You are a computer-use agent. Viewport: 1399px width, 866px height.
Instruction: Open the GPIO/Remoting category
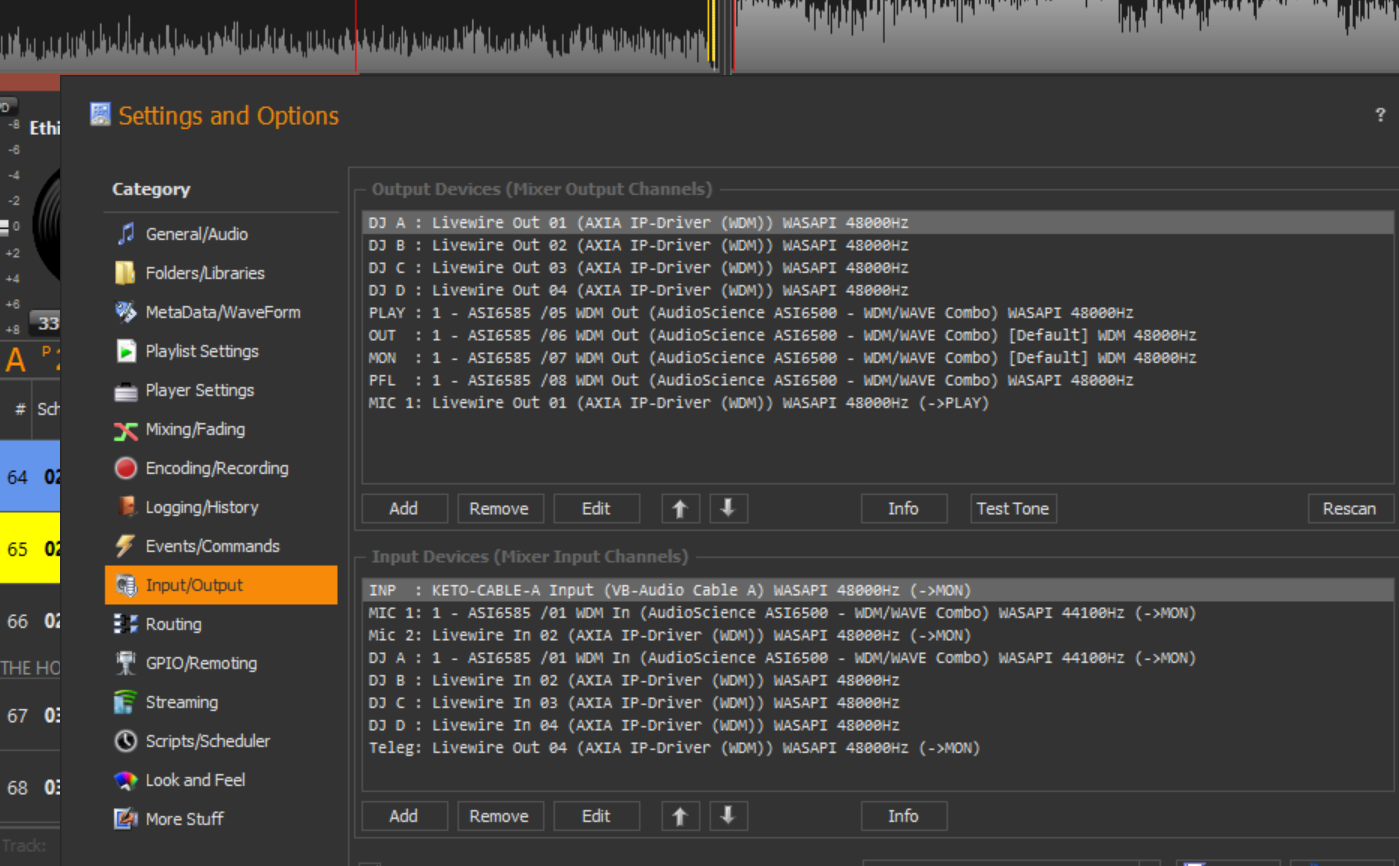200,663
